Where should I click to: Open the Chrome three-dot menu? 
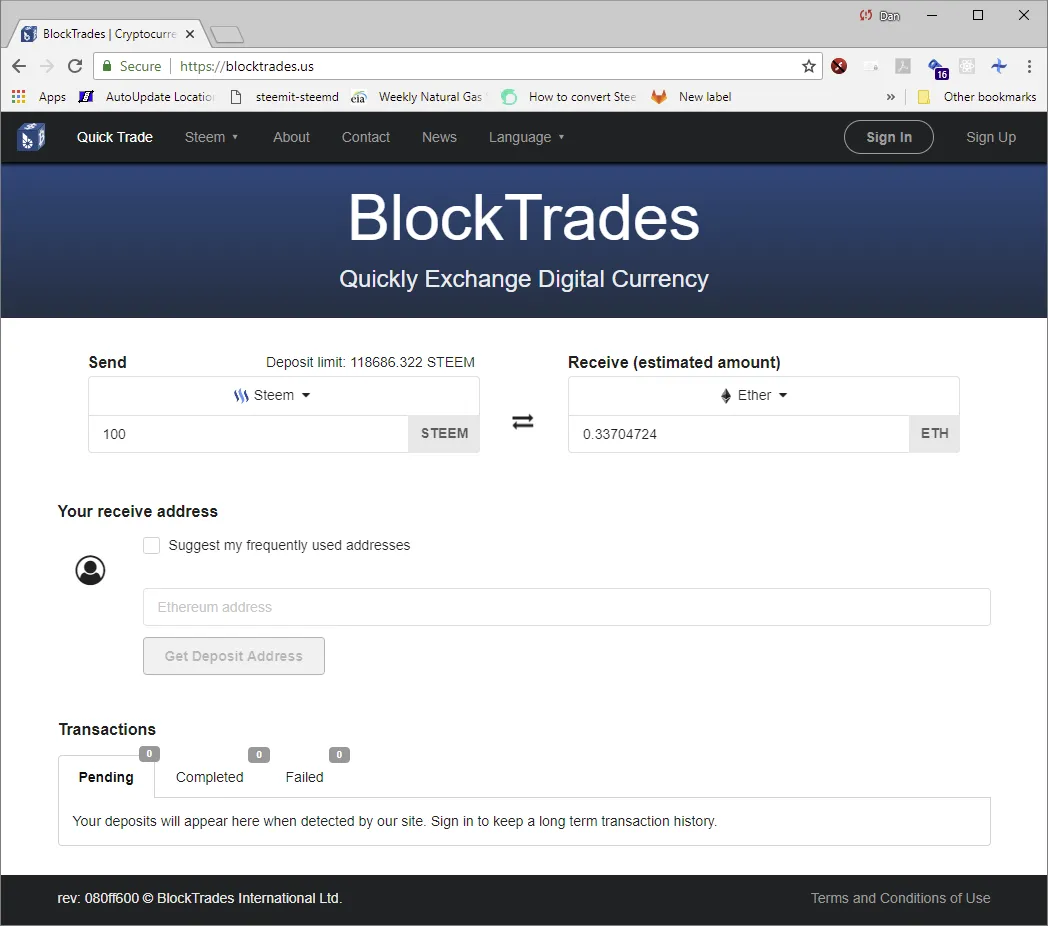(1029, 66)
